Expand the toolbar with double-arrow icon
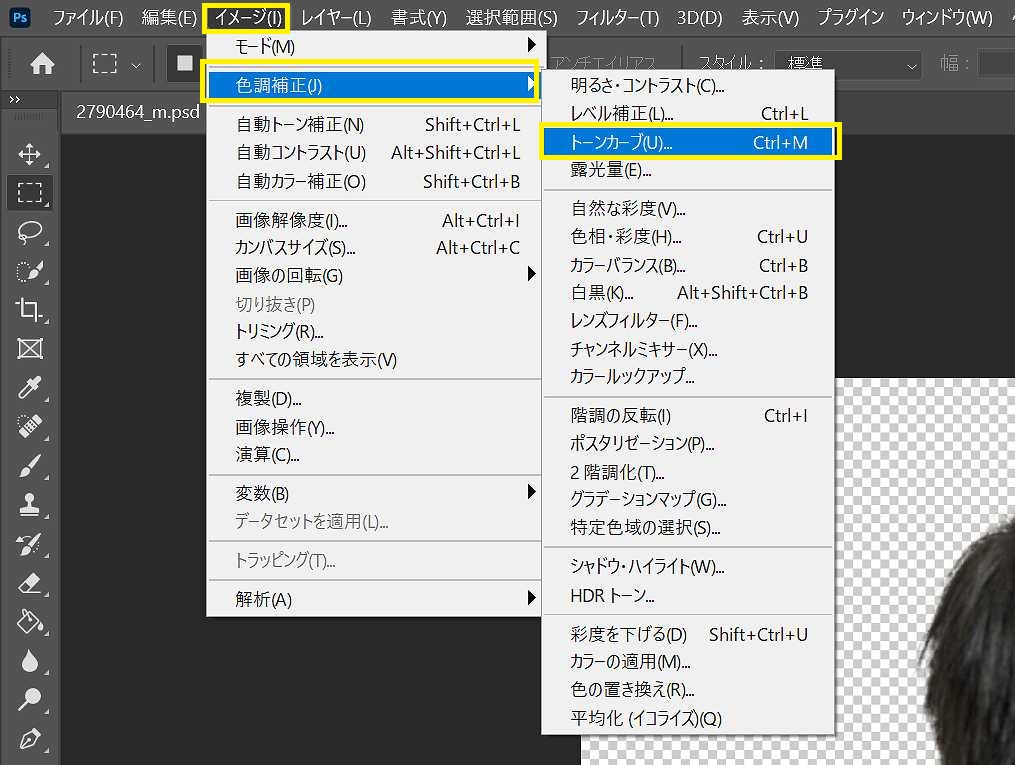 15,100
